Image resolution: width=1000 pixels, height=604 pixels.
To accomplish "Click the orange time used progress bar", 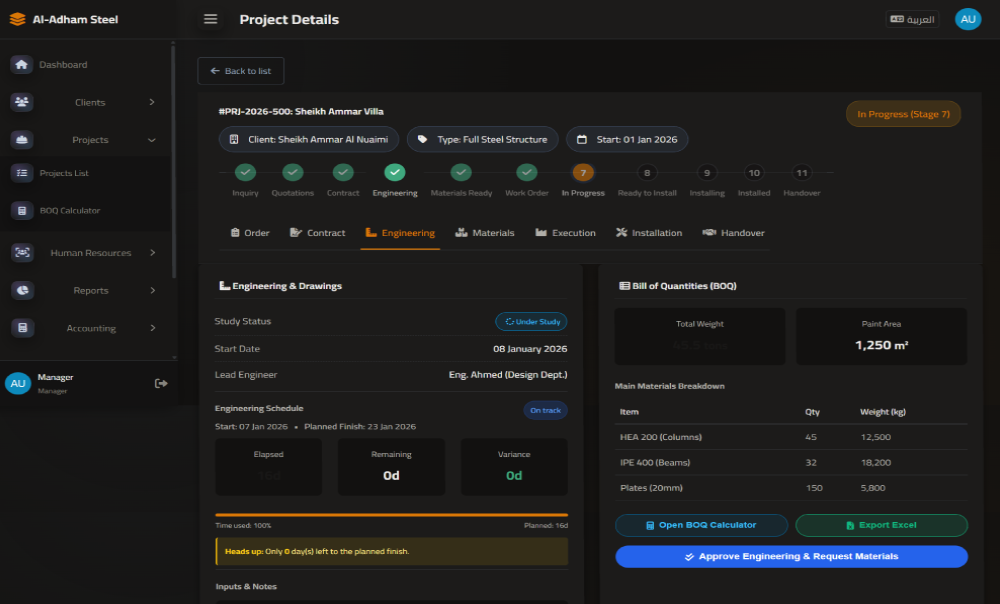I will point(391,515).
